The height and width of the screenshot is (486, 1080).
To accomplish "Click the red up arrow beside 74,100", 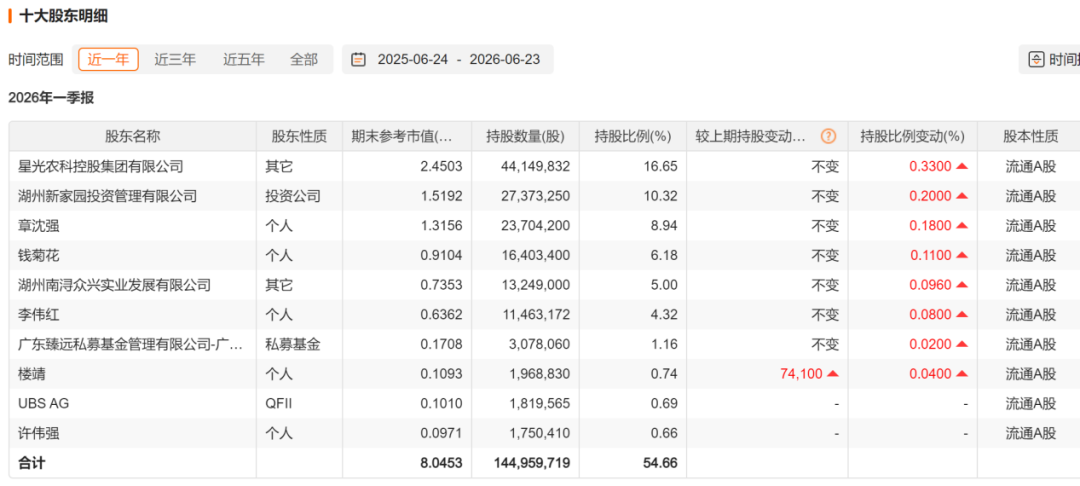I will (833, 374).
